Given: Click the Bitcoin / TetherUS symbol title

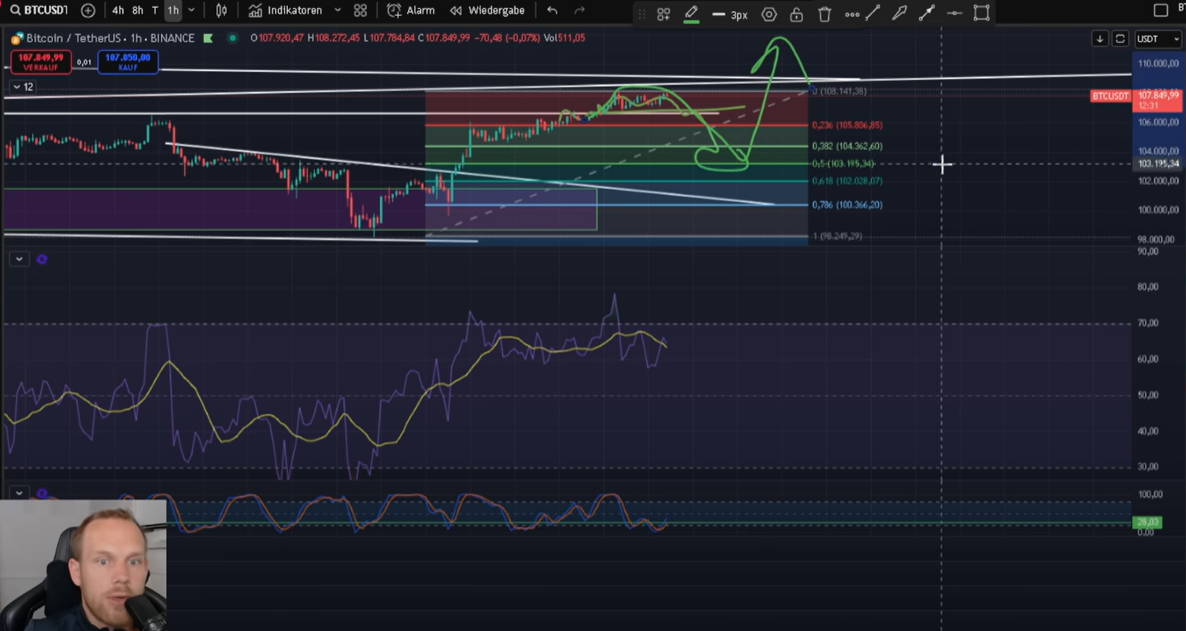Looking at the screenshot, I should pyautogui.click(x=110, y=38).
